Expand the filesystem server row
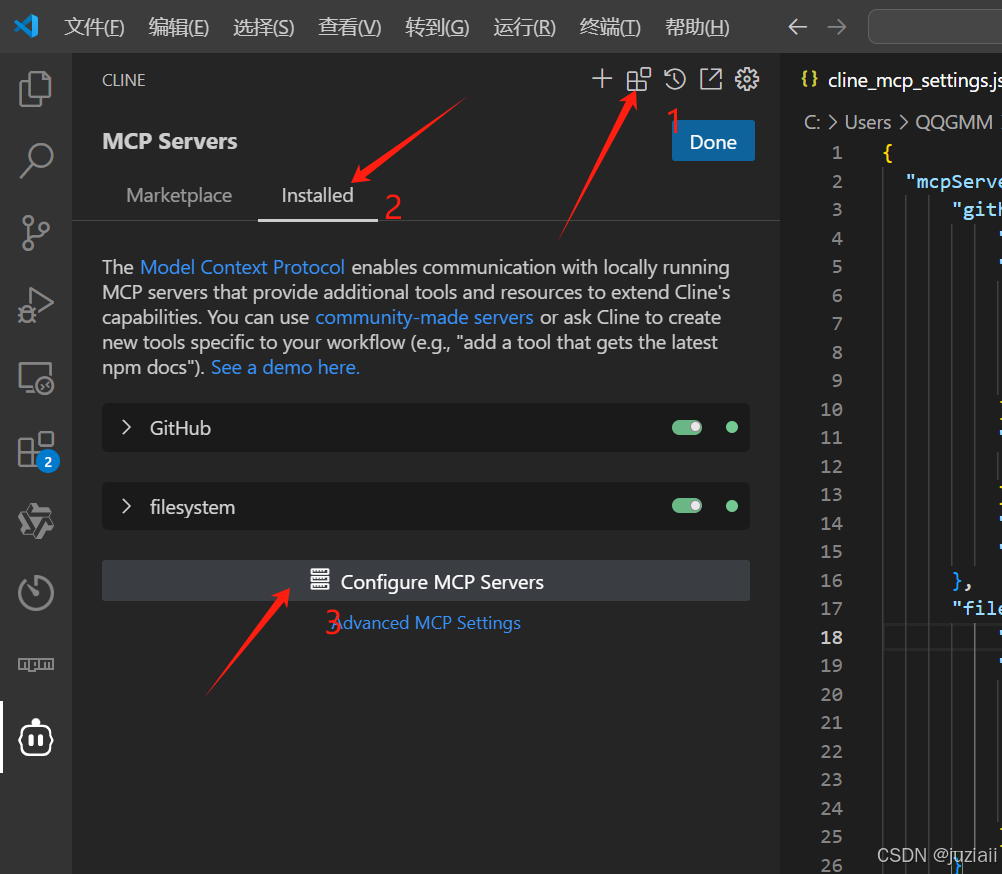Screen dimensions: 1002x874 click(127, 507)
